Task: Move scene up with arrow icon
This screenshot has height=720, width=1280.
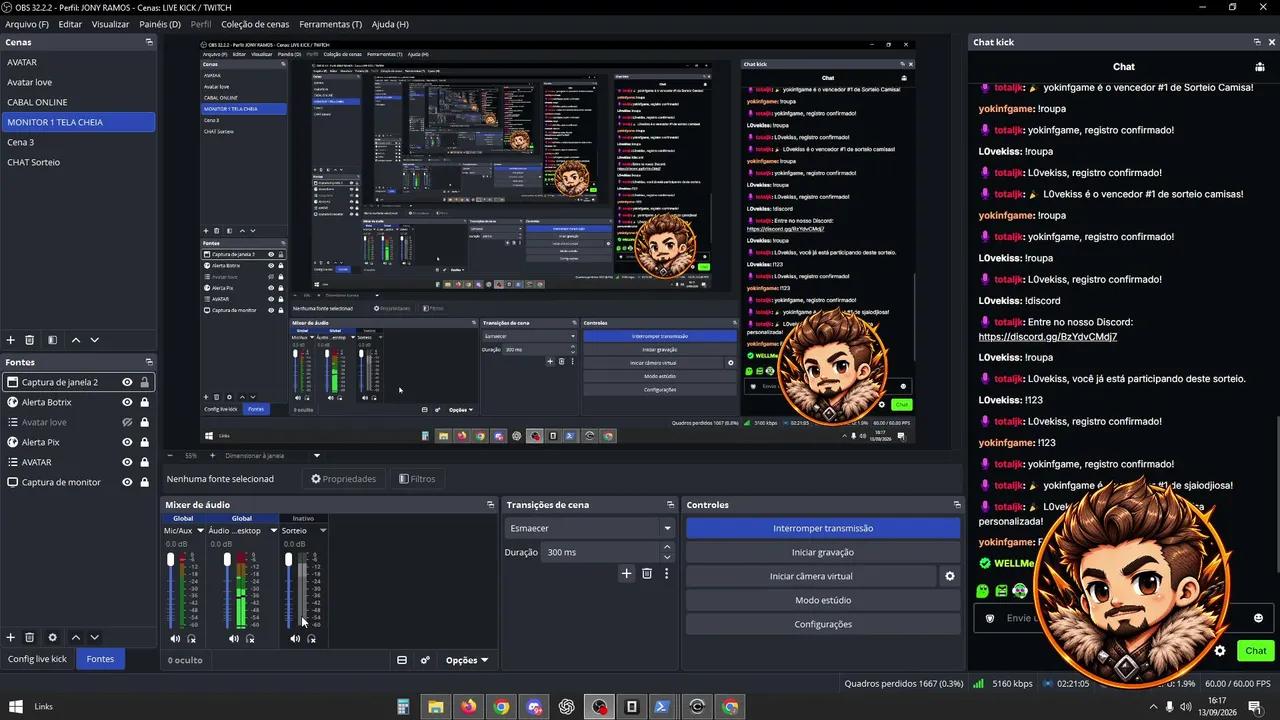Action: (x=75, y=340)
